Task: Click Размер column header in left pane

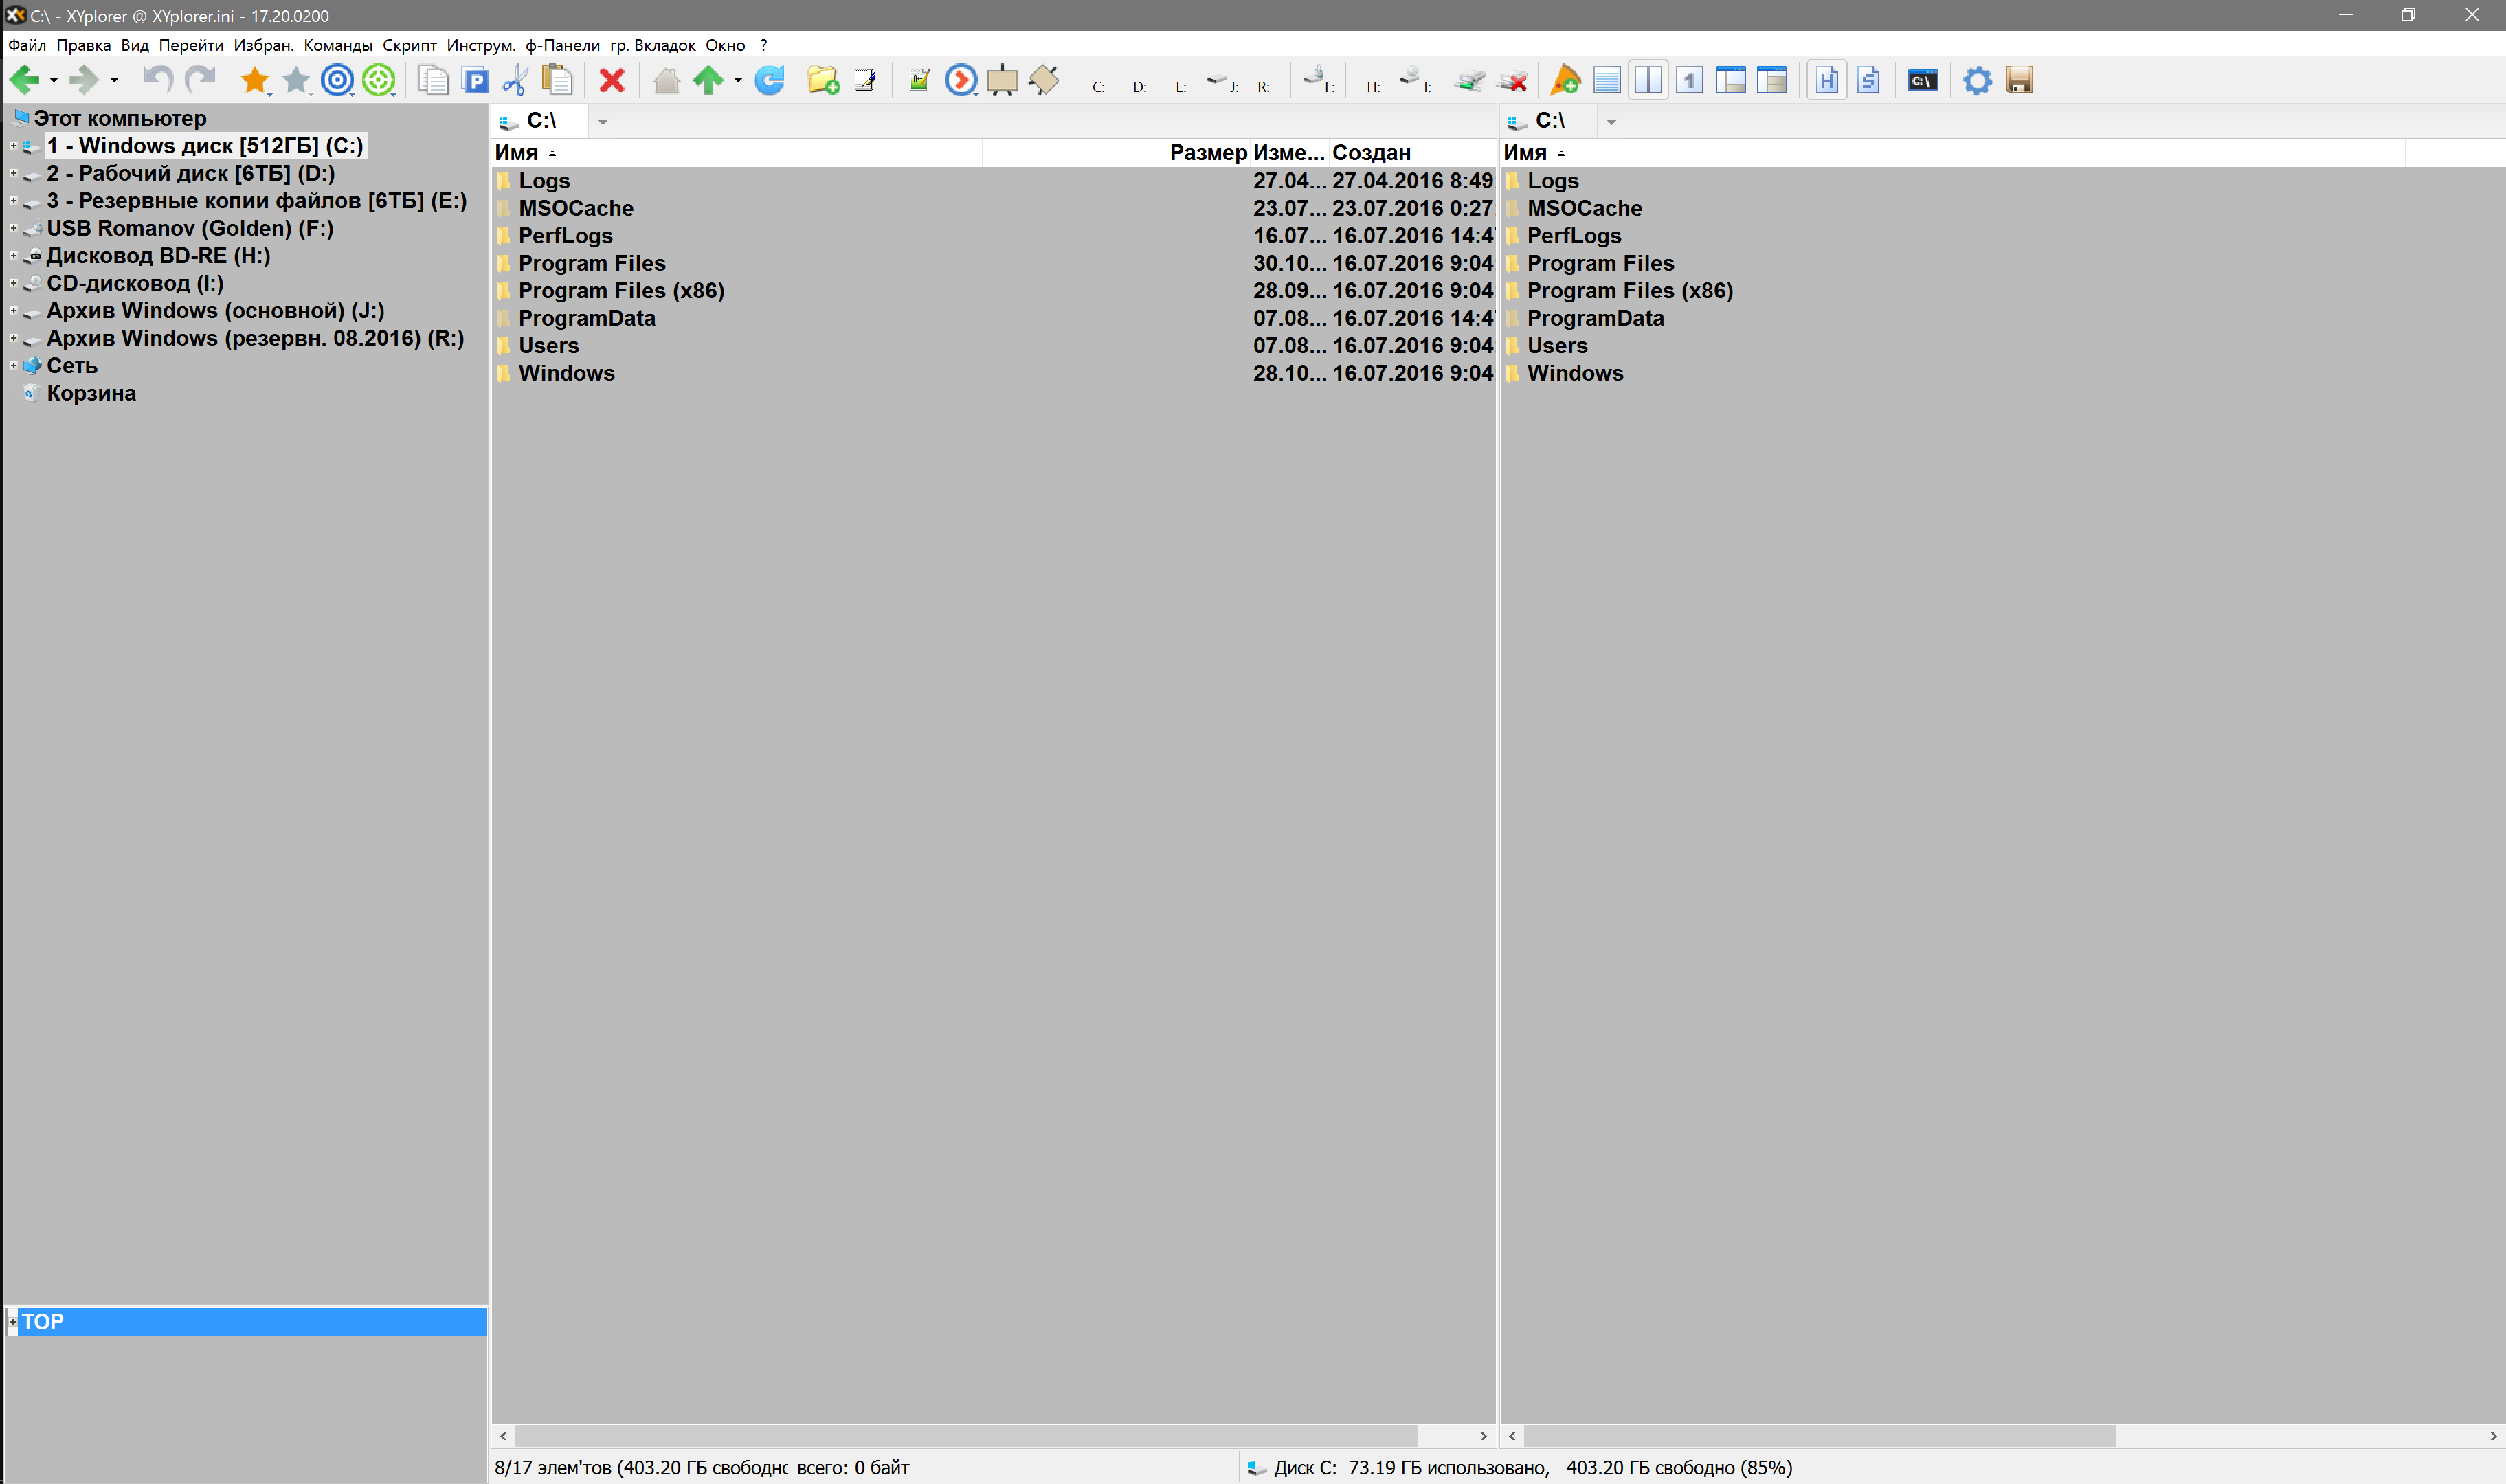Action: 1208,153
